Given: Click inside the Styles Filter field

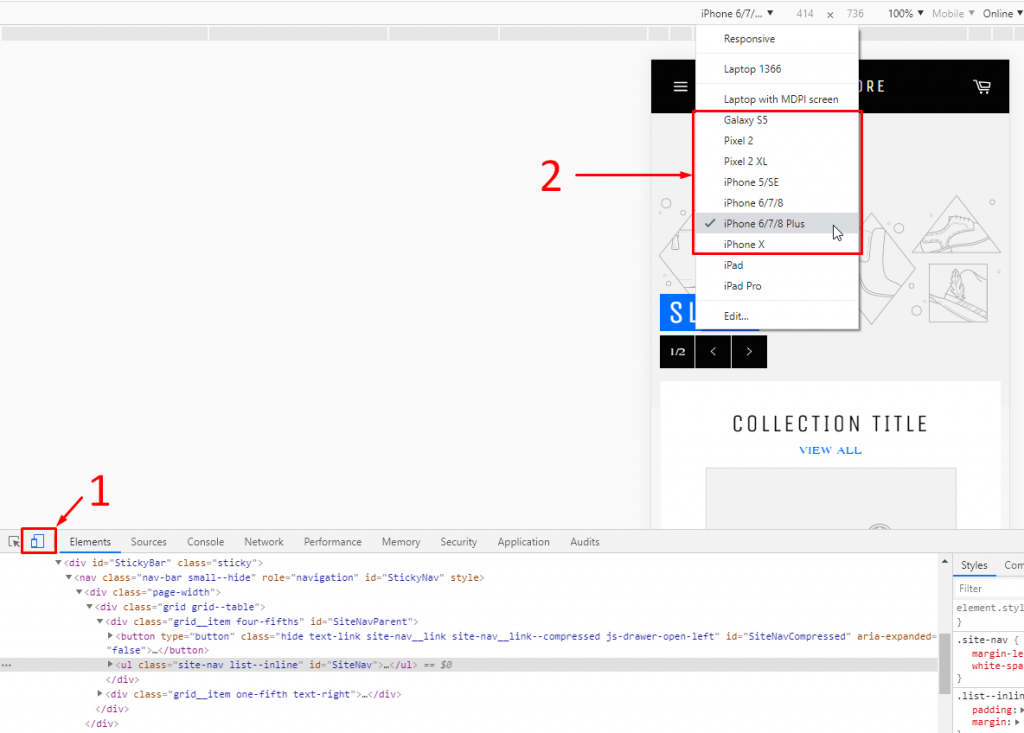Looking at the screenshot, I should pyautogui.click(x=988, y=587).
